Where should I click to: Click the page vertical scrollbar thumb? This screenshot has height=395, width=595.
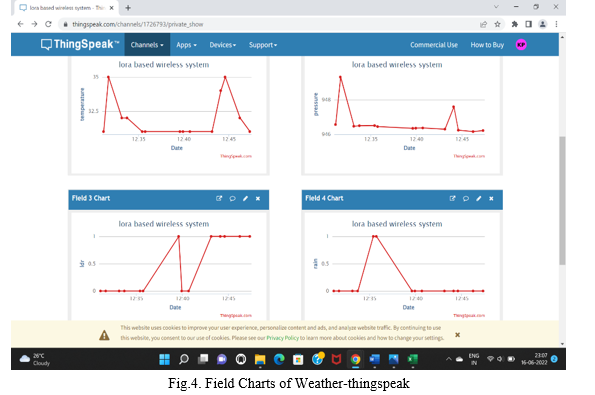point(562,200)
